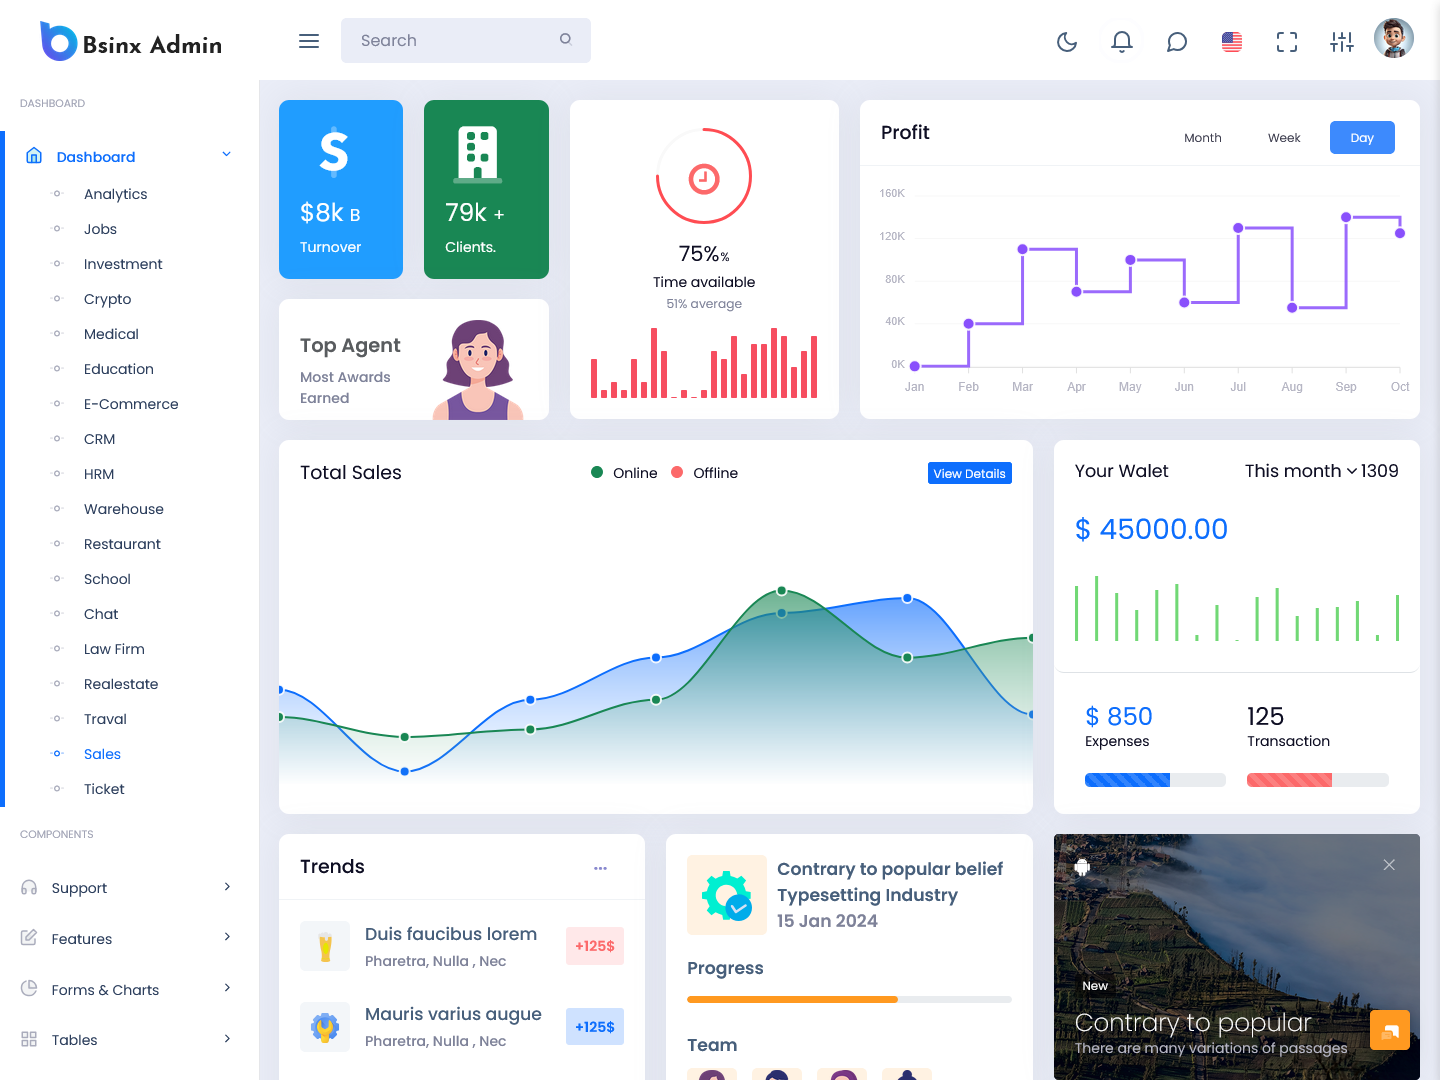The image size is (1440, 1080).
Task: Open the Jobs menu item
Action: (x=100, y=229)
